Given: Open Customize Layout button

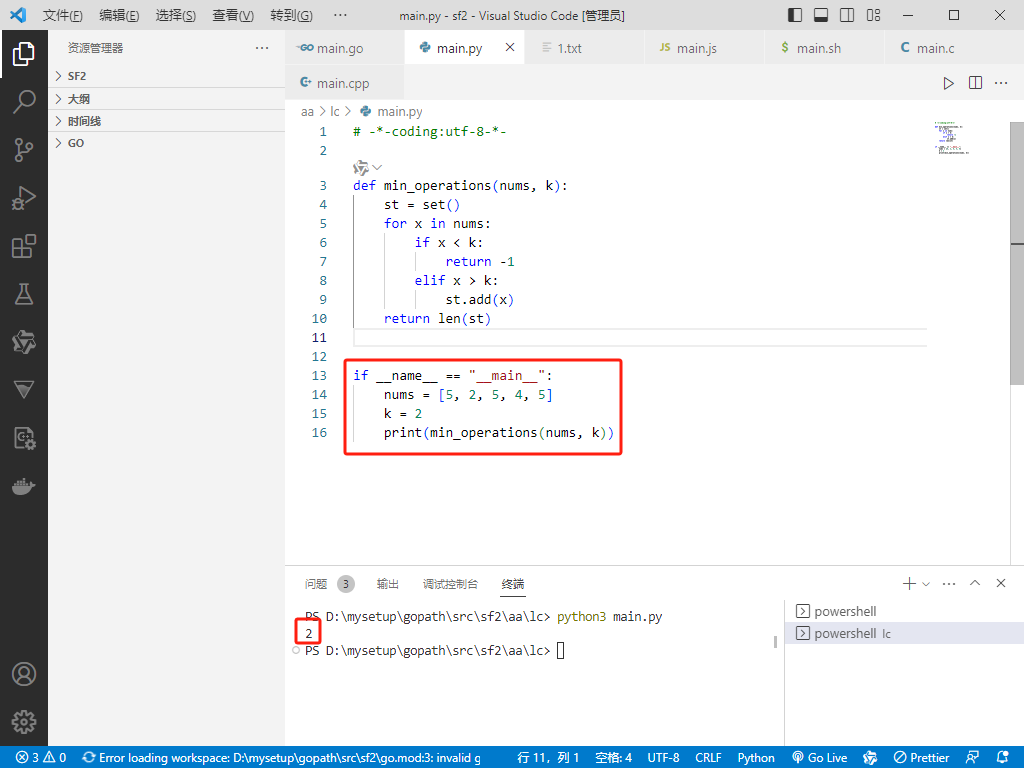Looking at the screenshot, I should tap(873, 15).
